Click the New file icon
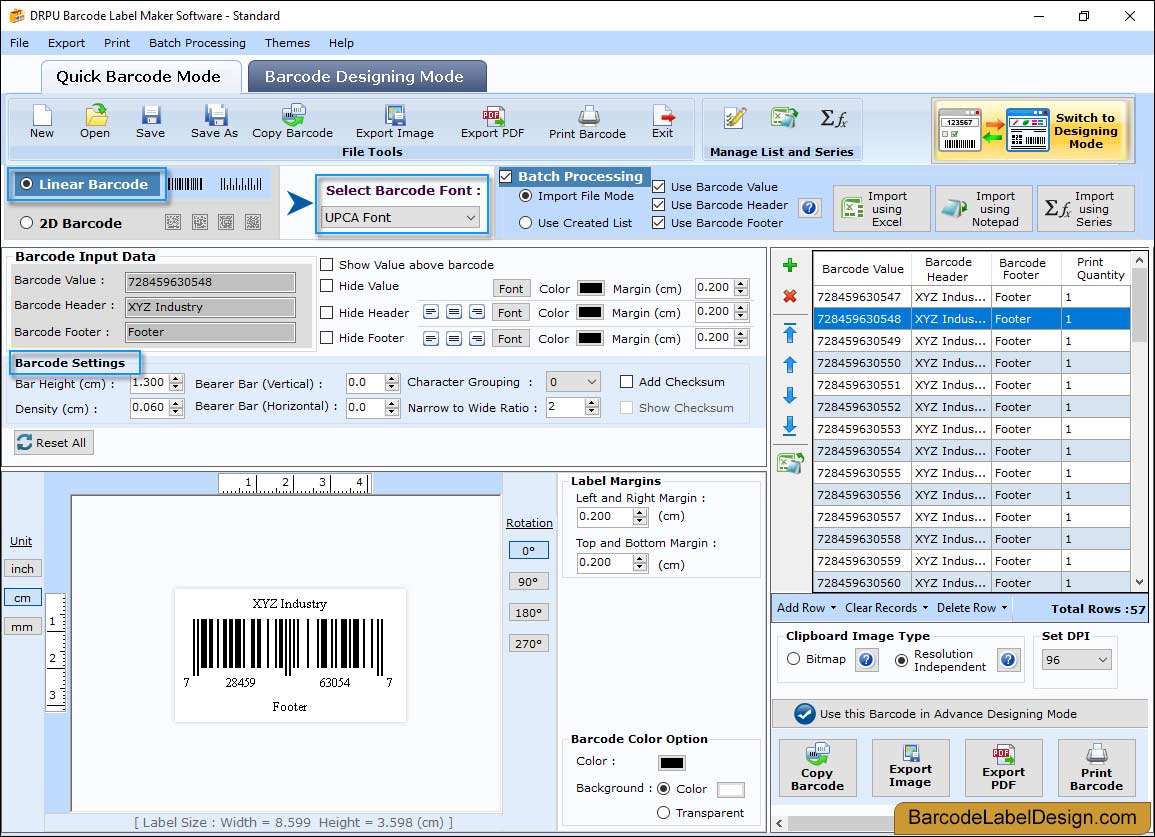This screenshot has height=837, width=1155. (42, 122)
